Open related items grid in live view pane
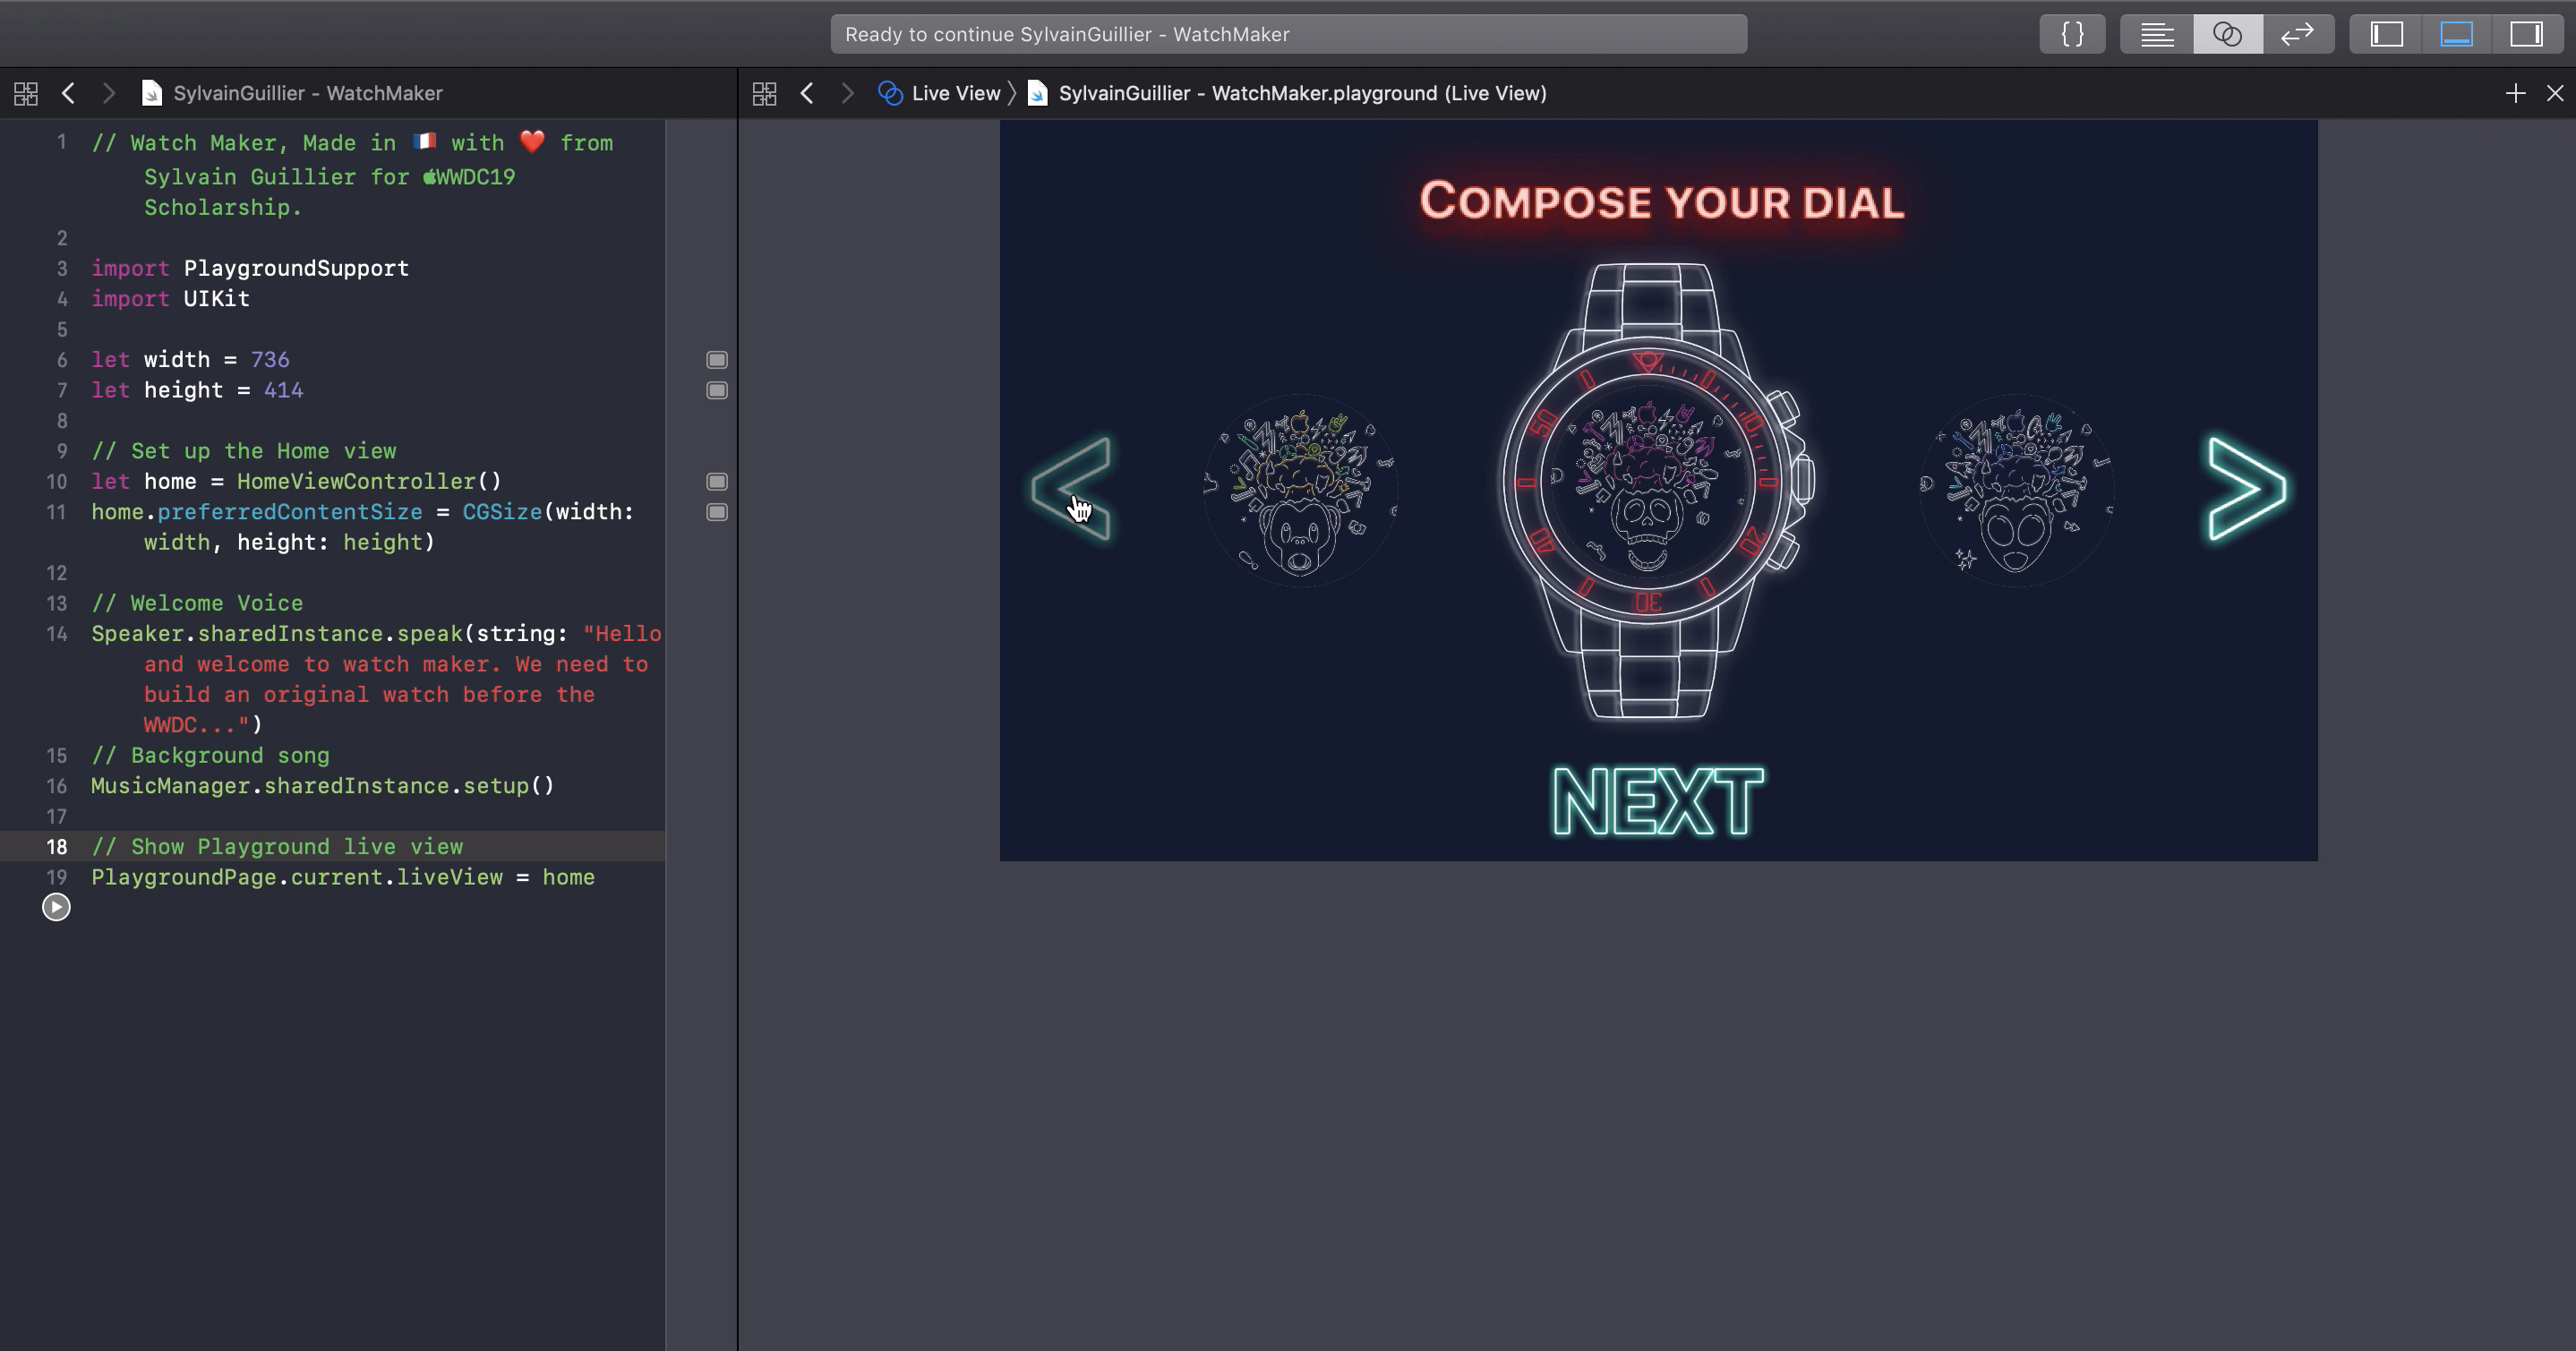Screen dimensions: 2576x1351 (x=764, y=93)
